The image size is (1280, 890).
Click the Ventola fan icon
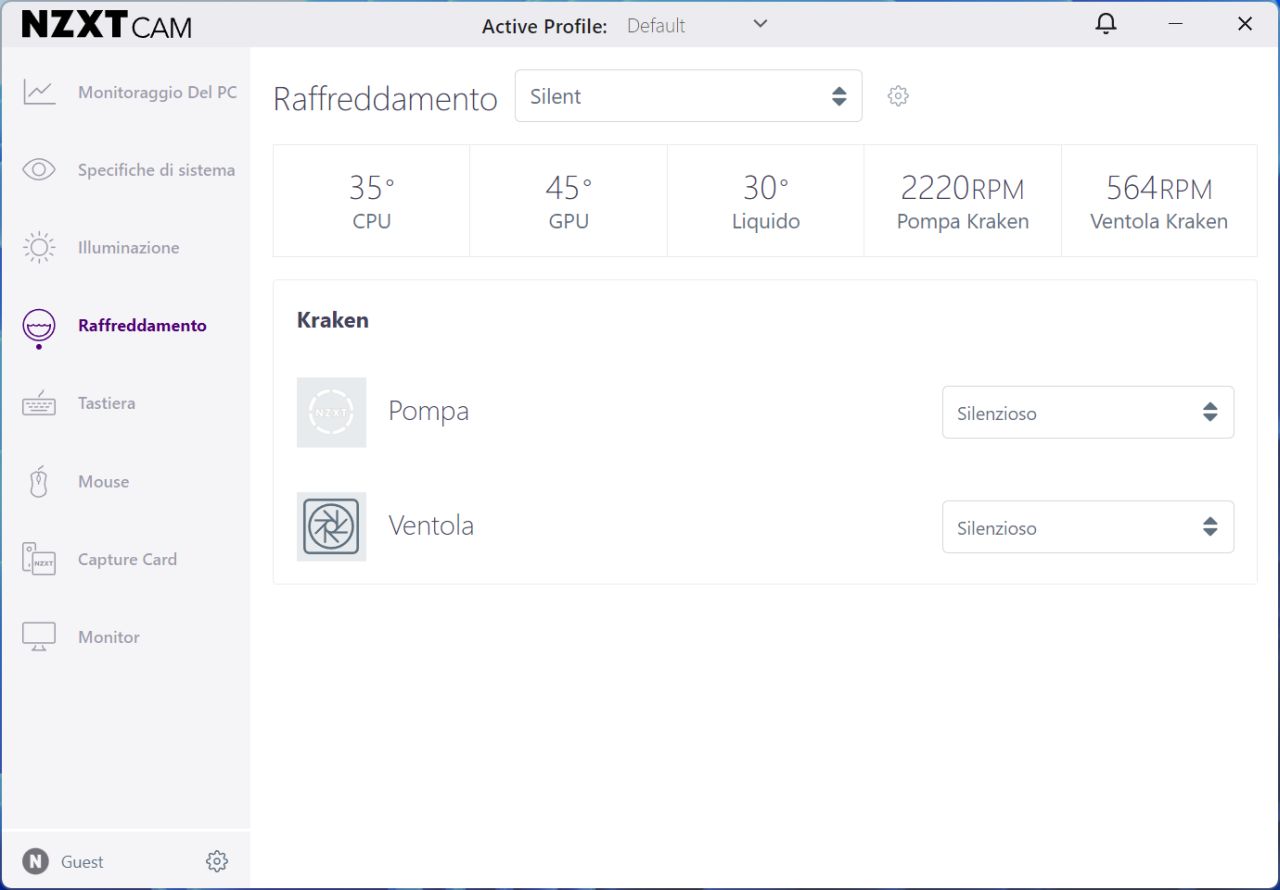[332, 527]
